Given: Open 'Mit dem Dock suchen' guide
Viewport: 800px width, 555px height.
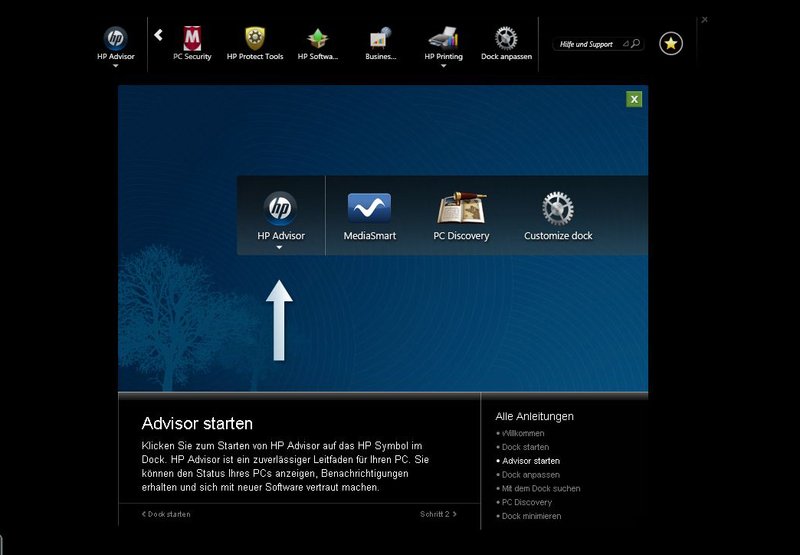Looking at the screenshot, I should tap(541, 488).
